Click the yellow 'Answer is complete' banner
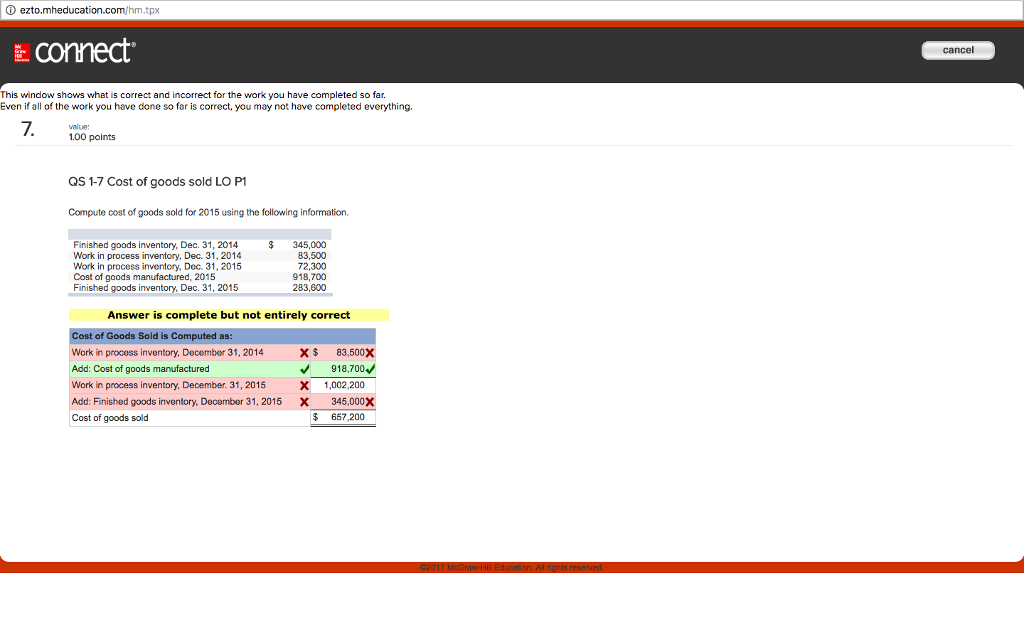The image size is (1024, 640). [228, 314]
